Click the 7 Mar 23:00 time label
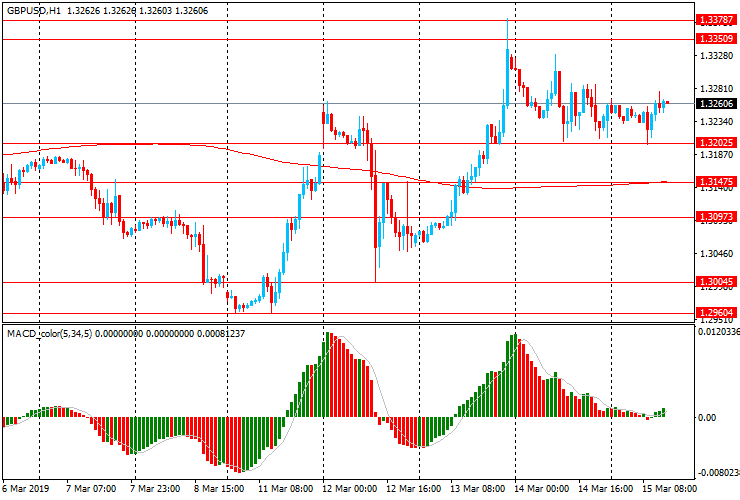The height and width of the screenshot is (500, 740). pyautogui.click(x=155, y=490)
